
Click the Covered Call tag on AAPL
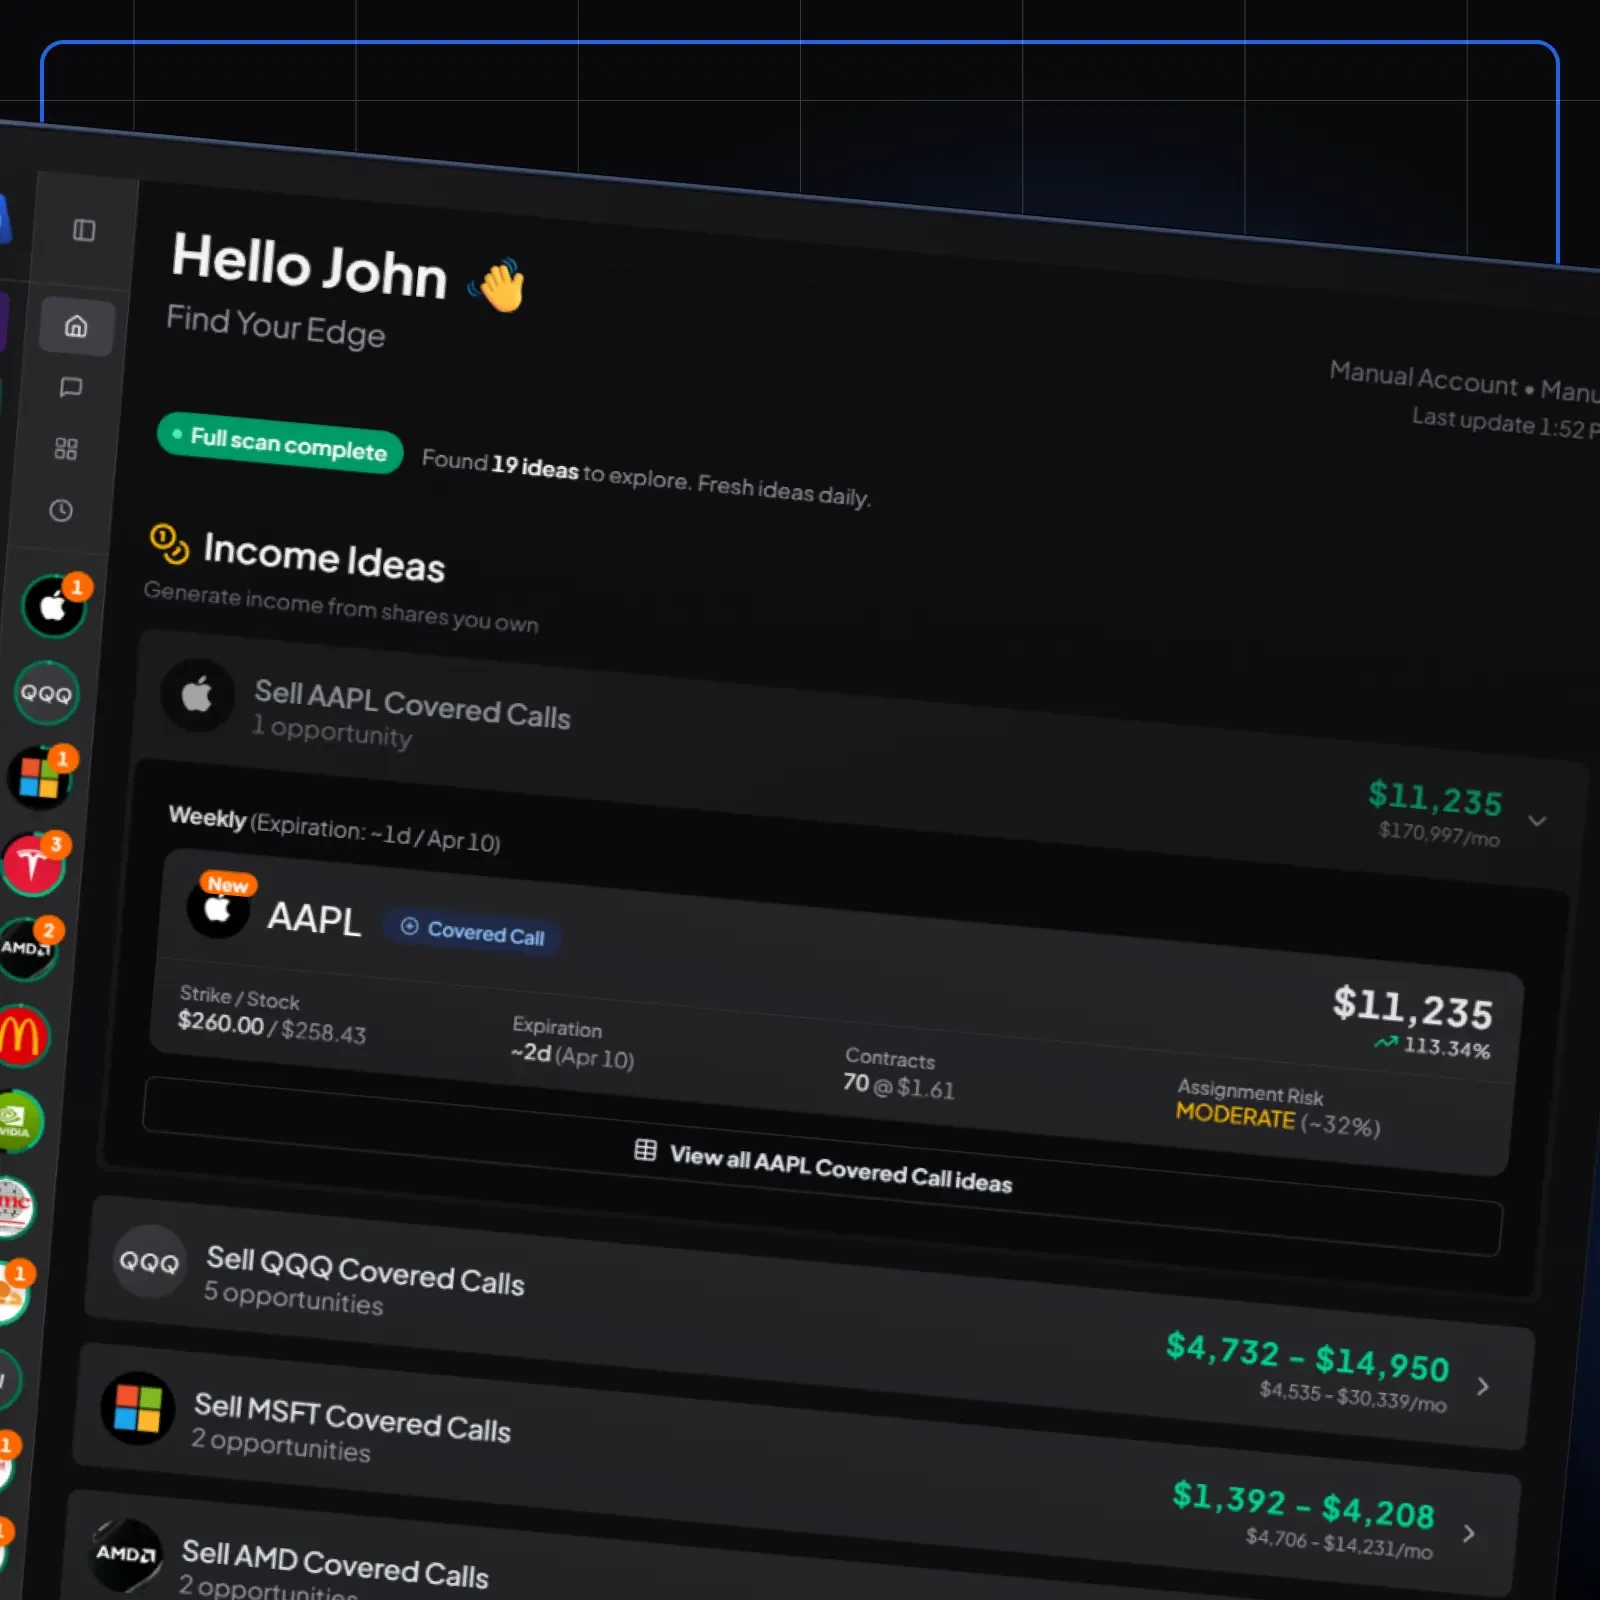(x=472, y=932)
